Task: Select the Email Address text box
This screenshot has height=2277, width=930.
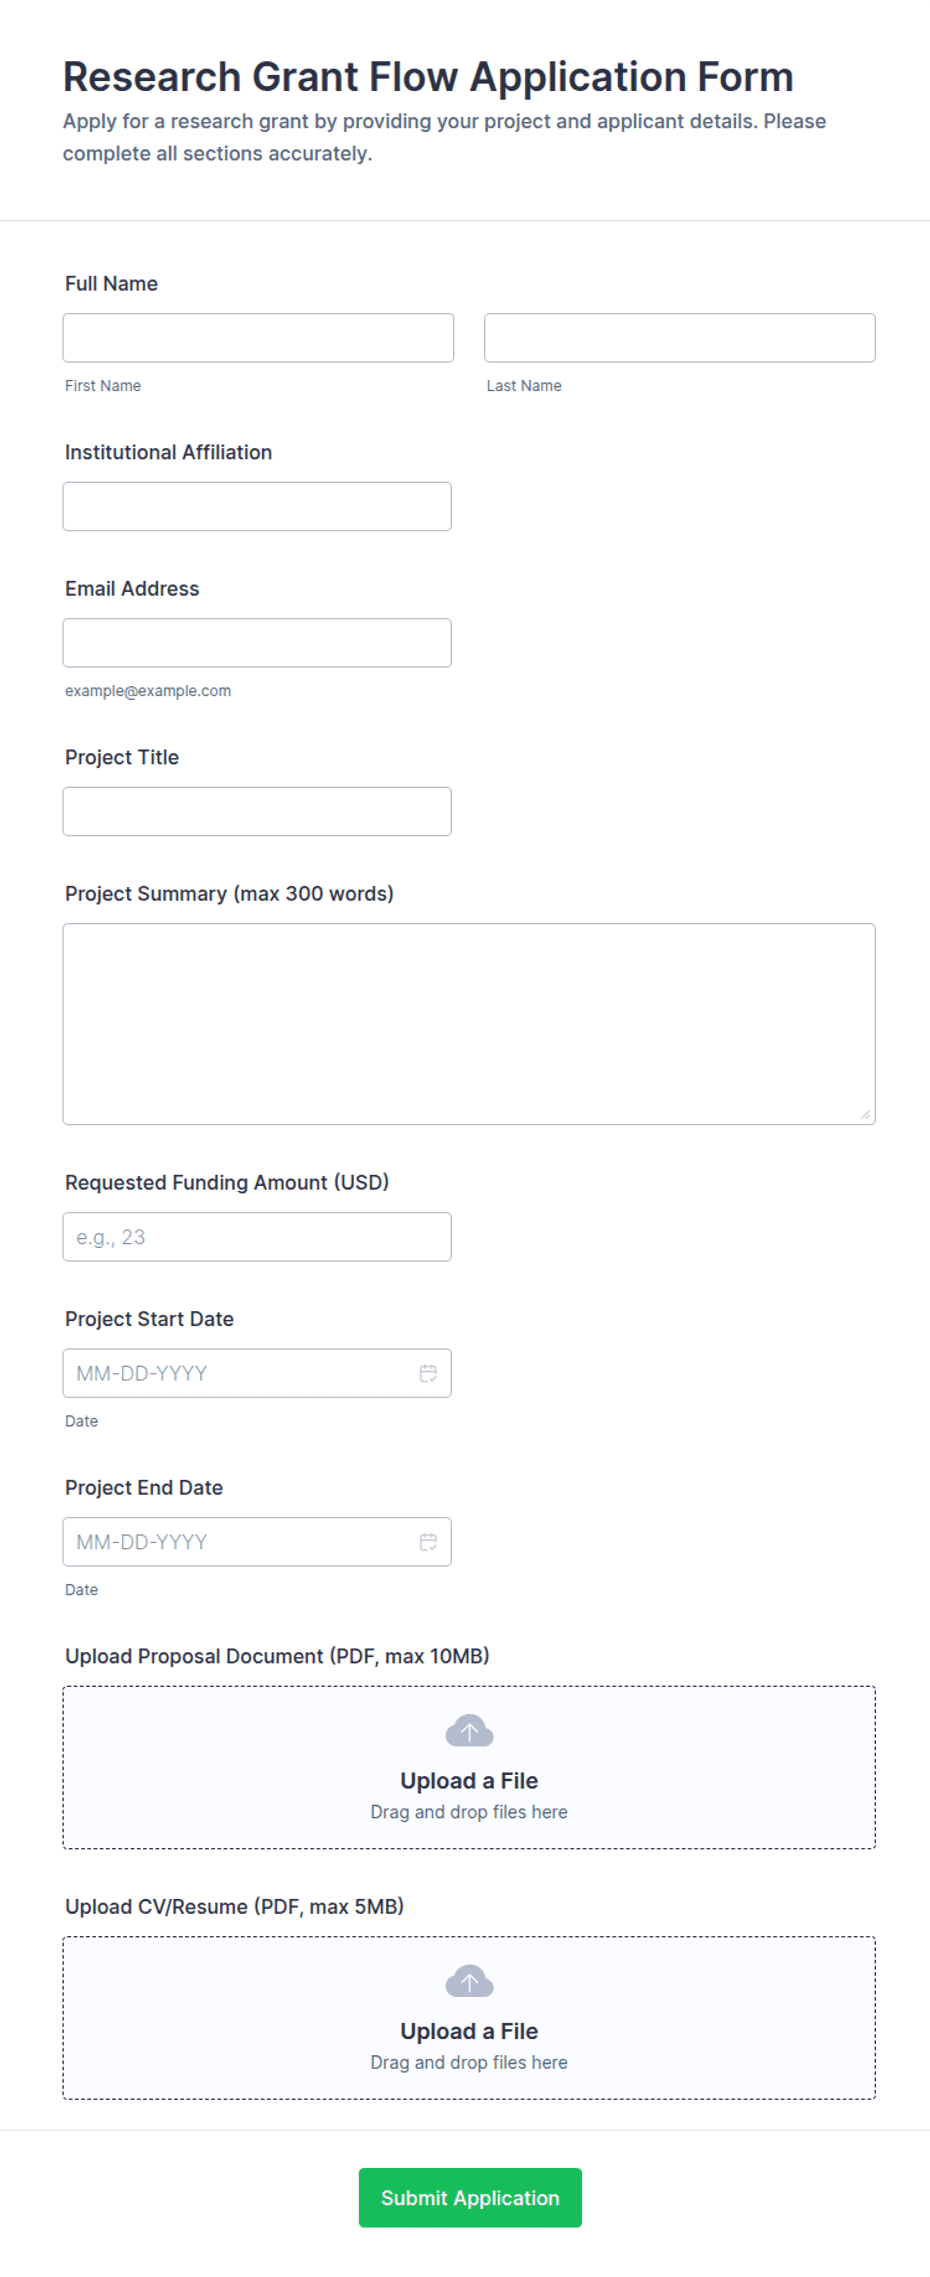Action: 257,643
